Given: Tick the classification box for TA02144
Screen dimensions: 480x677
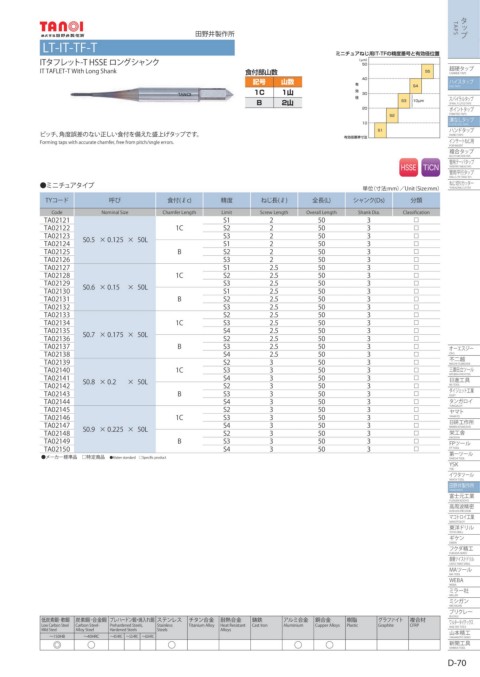Looking at the screenshot, I should point(416,402).
